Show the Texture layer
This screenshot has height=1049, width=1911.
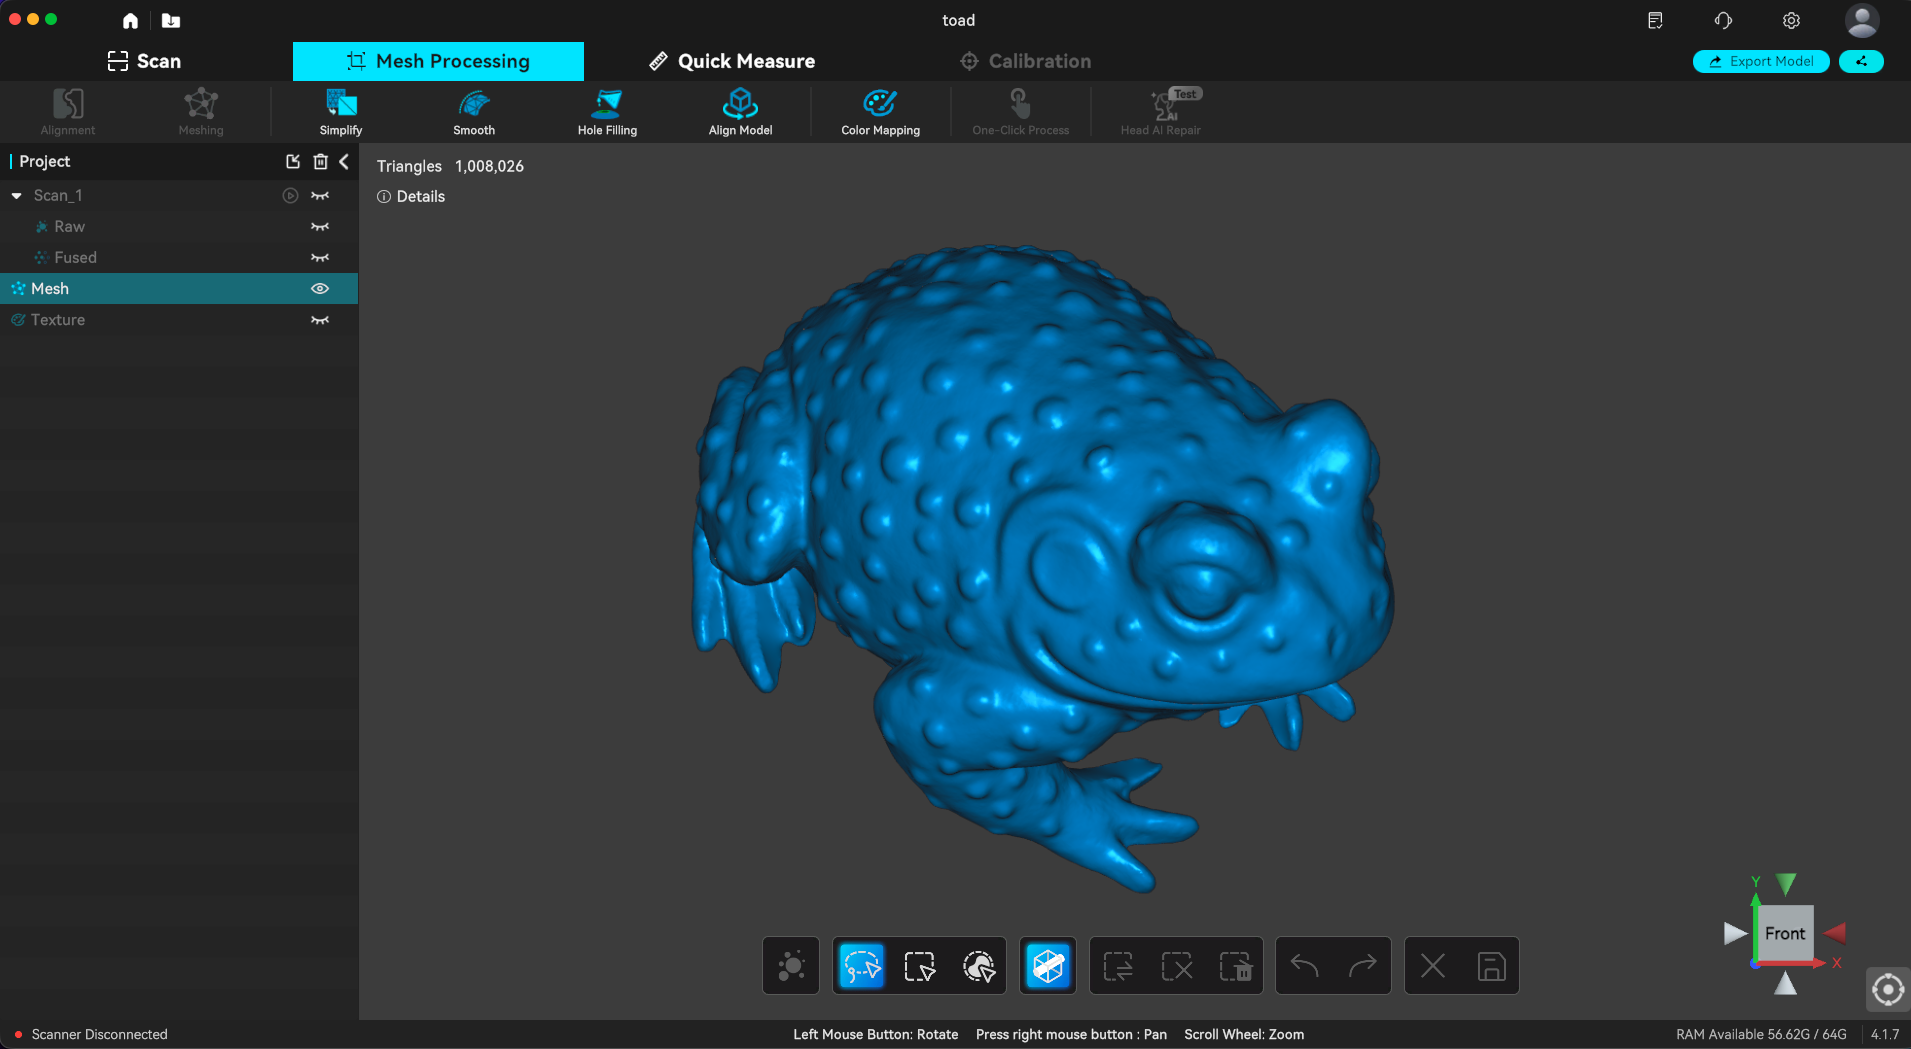point(320,320)
